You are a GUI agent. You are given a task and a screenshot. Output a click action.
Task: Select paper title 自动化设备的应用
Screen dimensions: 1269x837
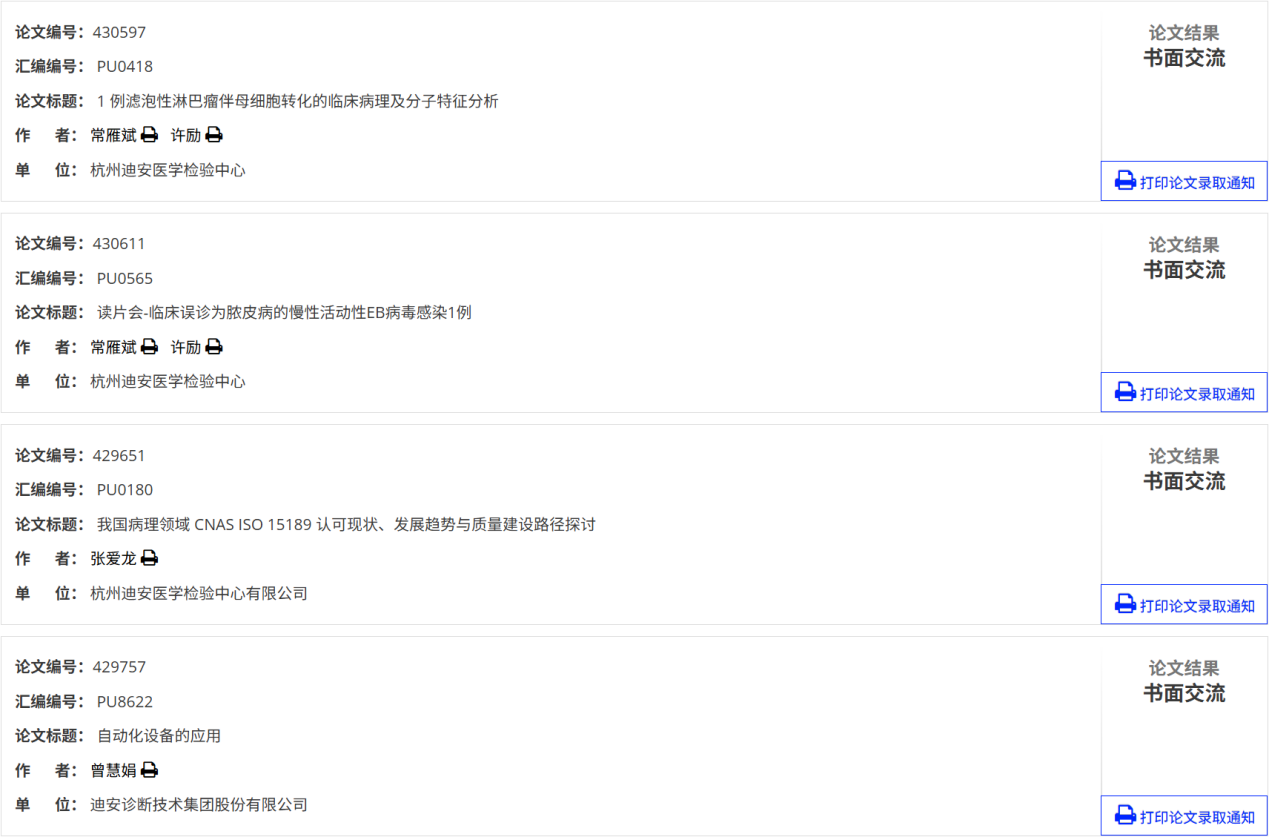pos(159,736)
